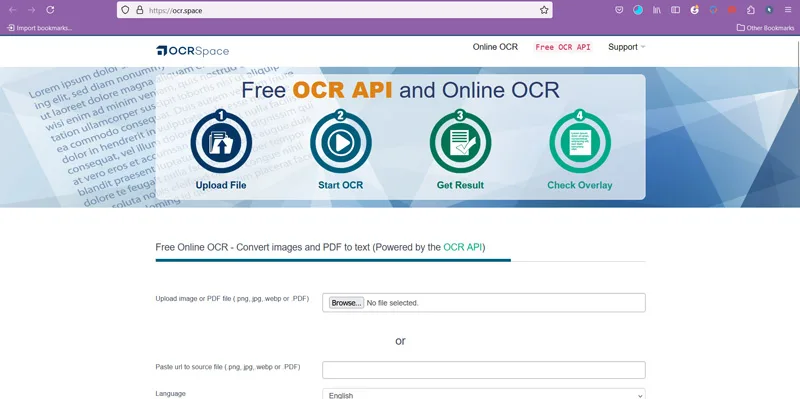Screen dimensions: 800x399
Task: Click the address bar showing ocr.space
Action: (335, 10)
